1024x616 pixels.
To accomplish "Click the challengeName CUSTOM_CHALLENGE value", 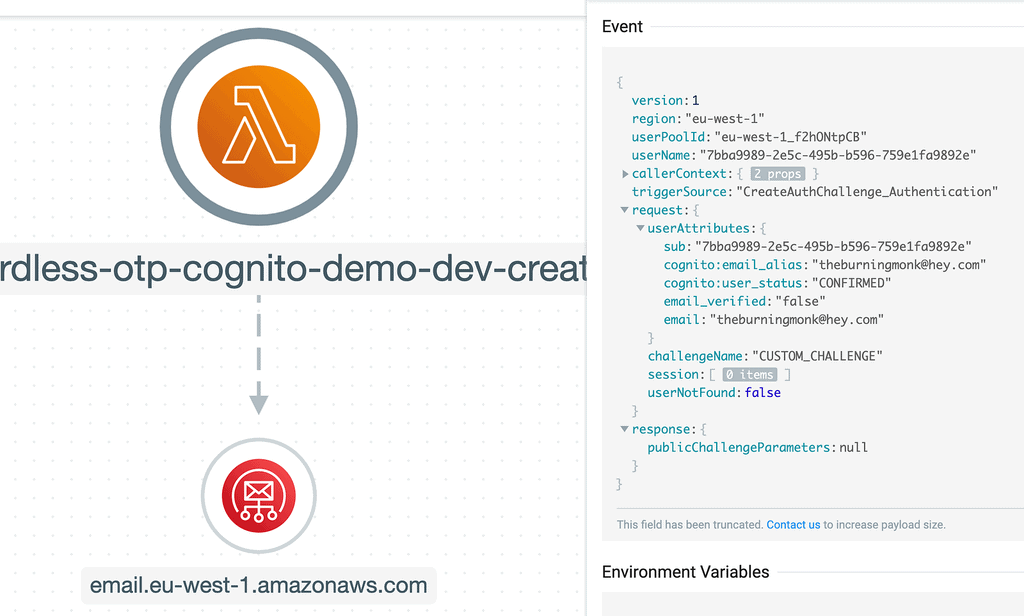I will (x=817, y=356).
